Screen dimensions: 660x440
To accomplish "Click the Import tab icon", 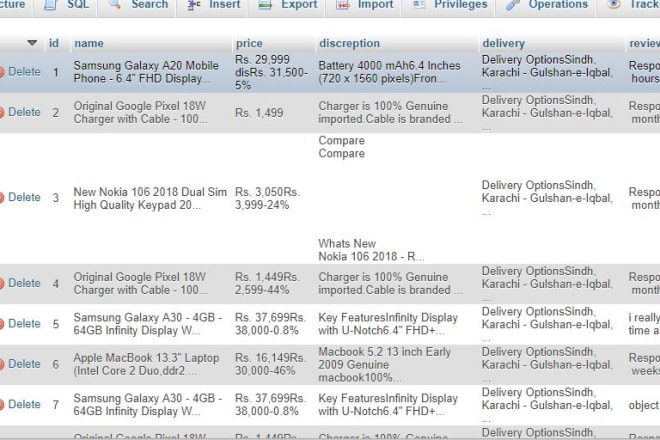I will point(343,5).
